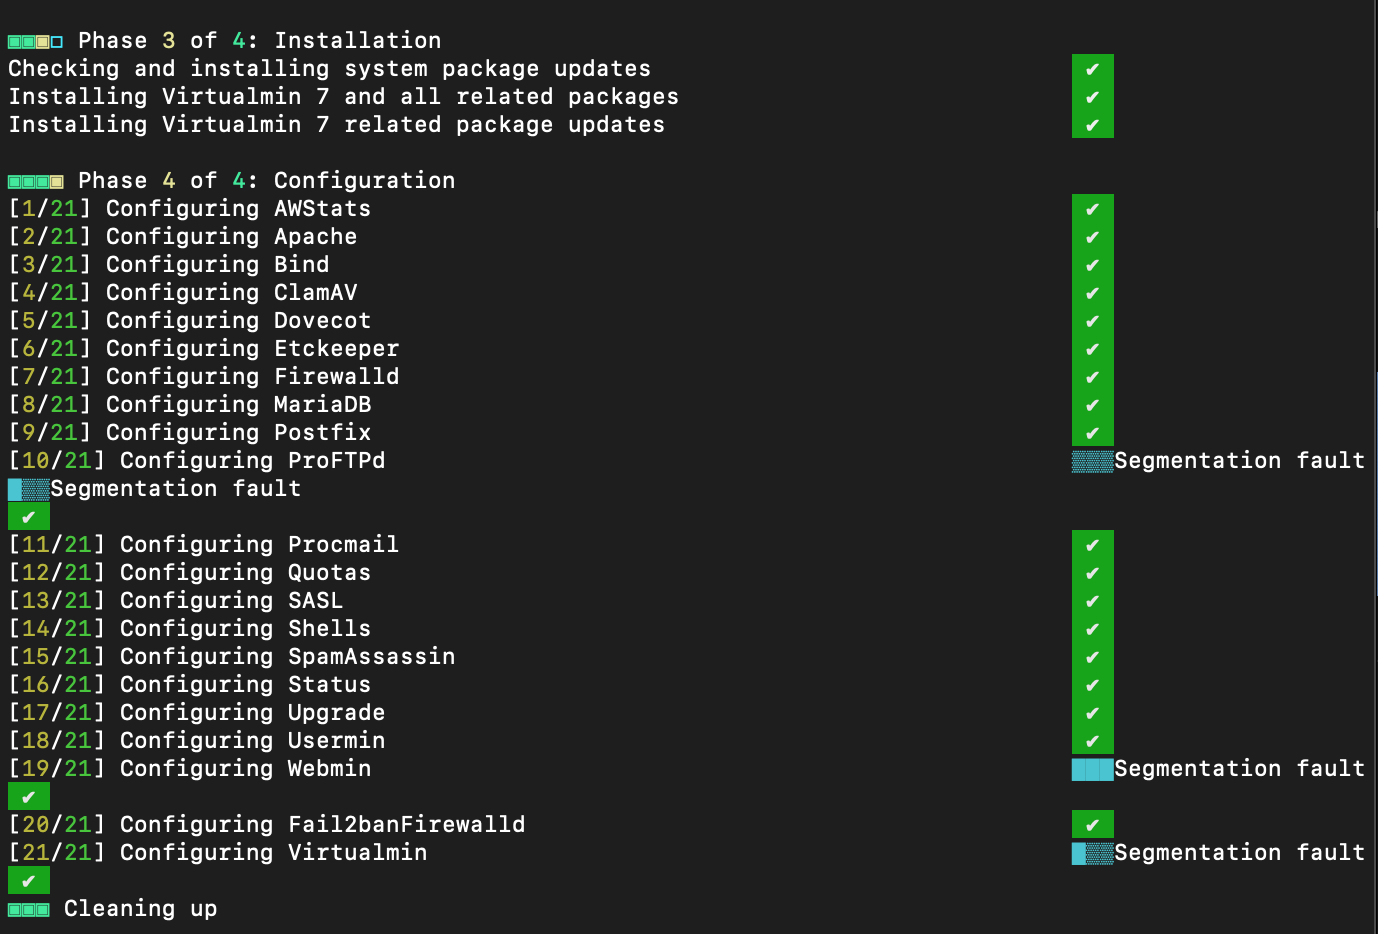Click the checkmark next to Configuring Fail2banFirewalld

coord(1092,825)
